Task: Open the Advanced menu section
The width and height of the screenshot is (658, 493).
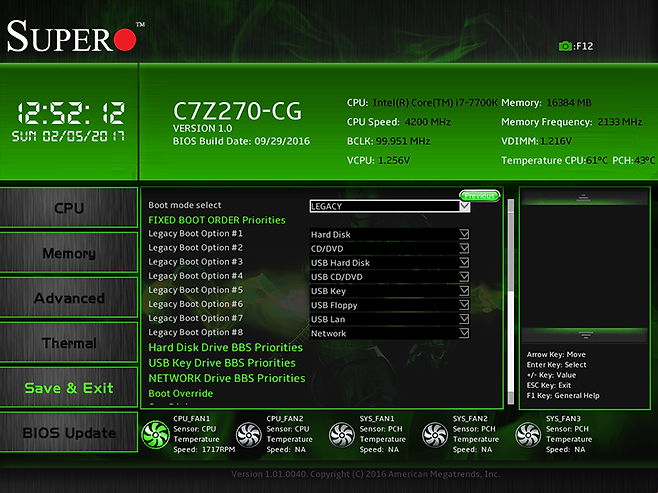Action: (x=69, y=298)
